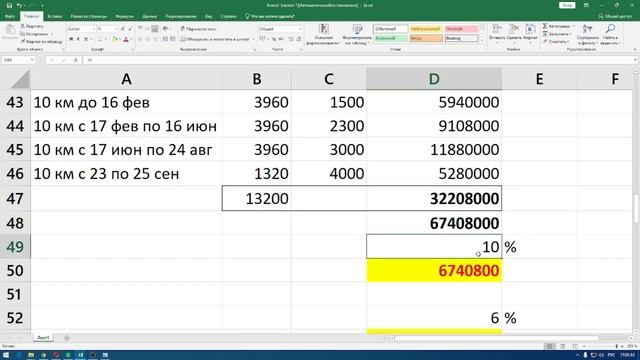Open the Данные ribbon tab
The width and height of the screenshot is (640, 360).
pyautogui.click(x=149, y=16)
